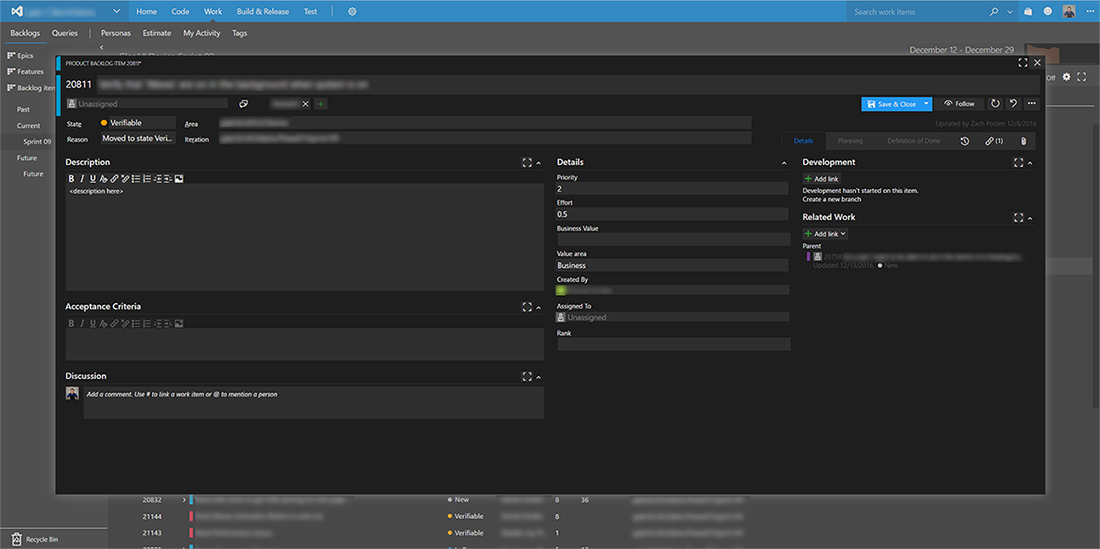Open Add link dropdown under Related Work
1100x549 pixels.
click(x=825, y=233)
